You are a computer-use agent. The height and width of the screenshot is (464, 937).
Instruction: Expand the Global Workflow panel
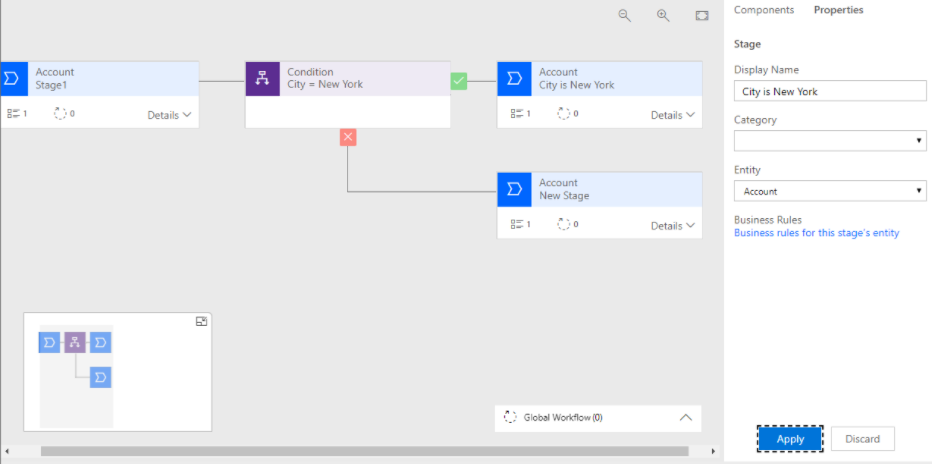click(686, 418)
